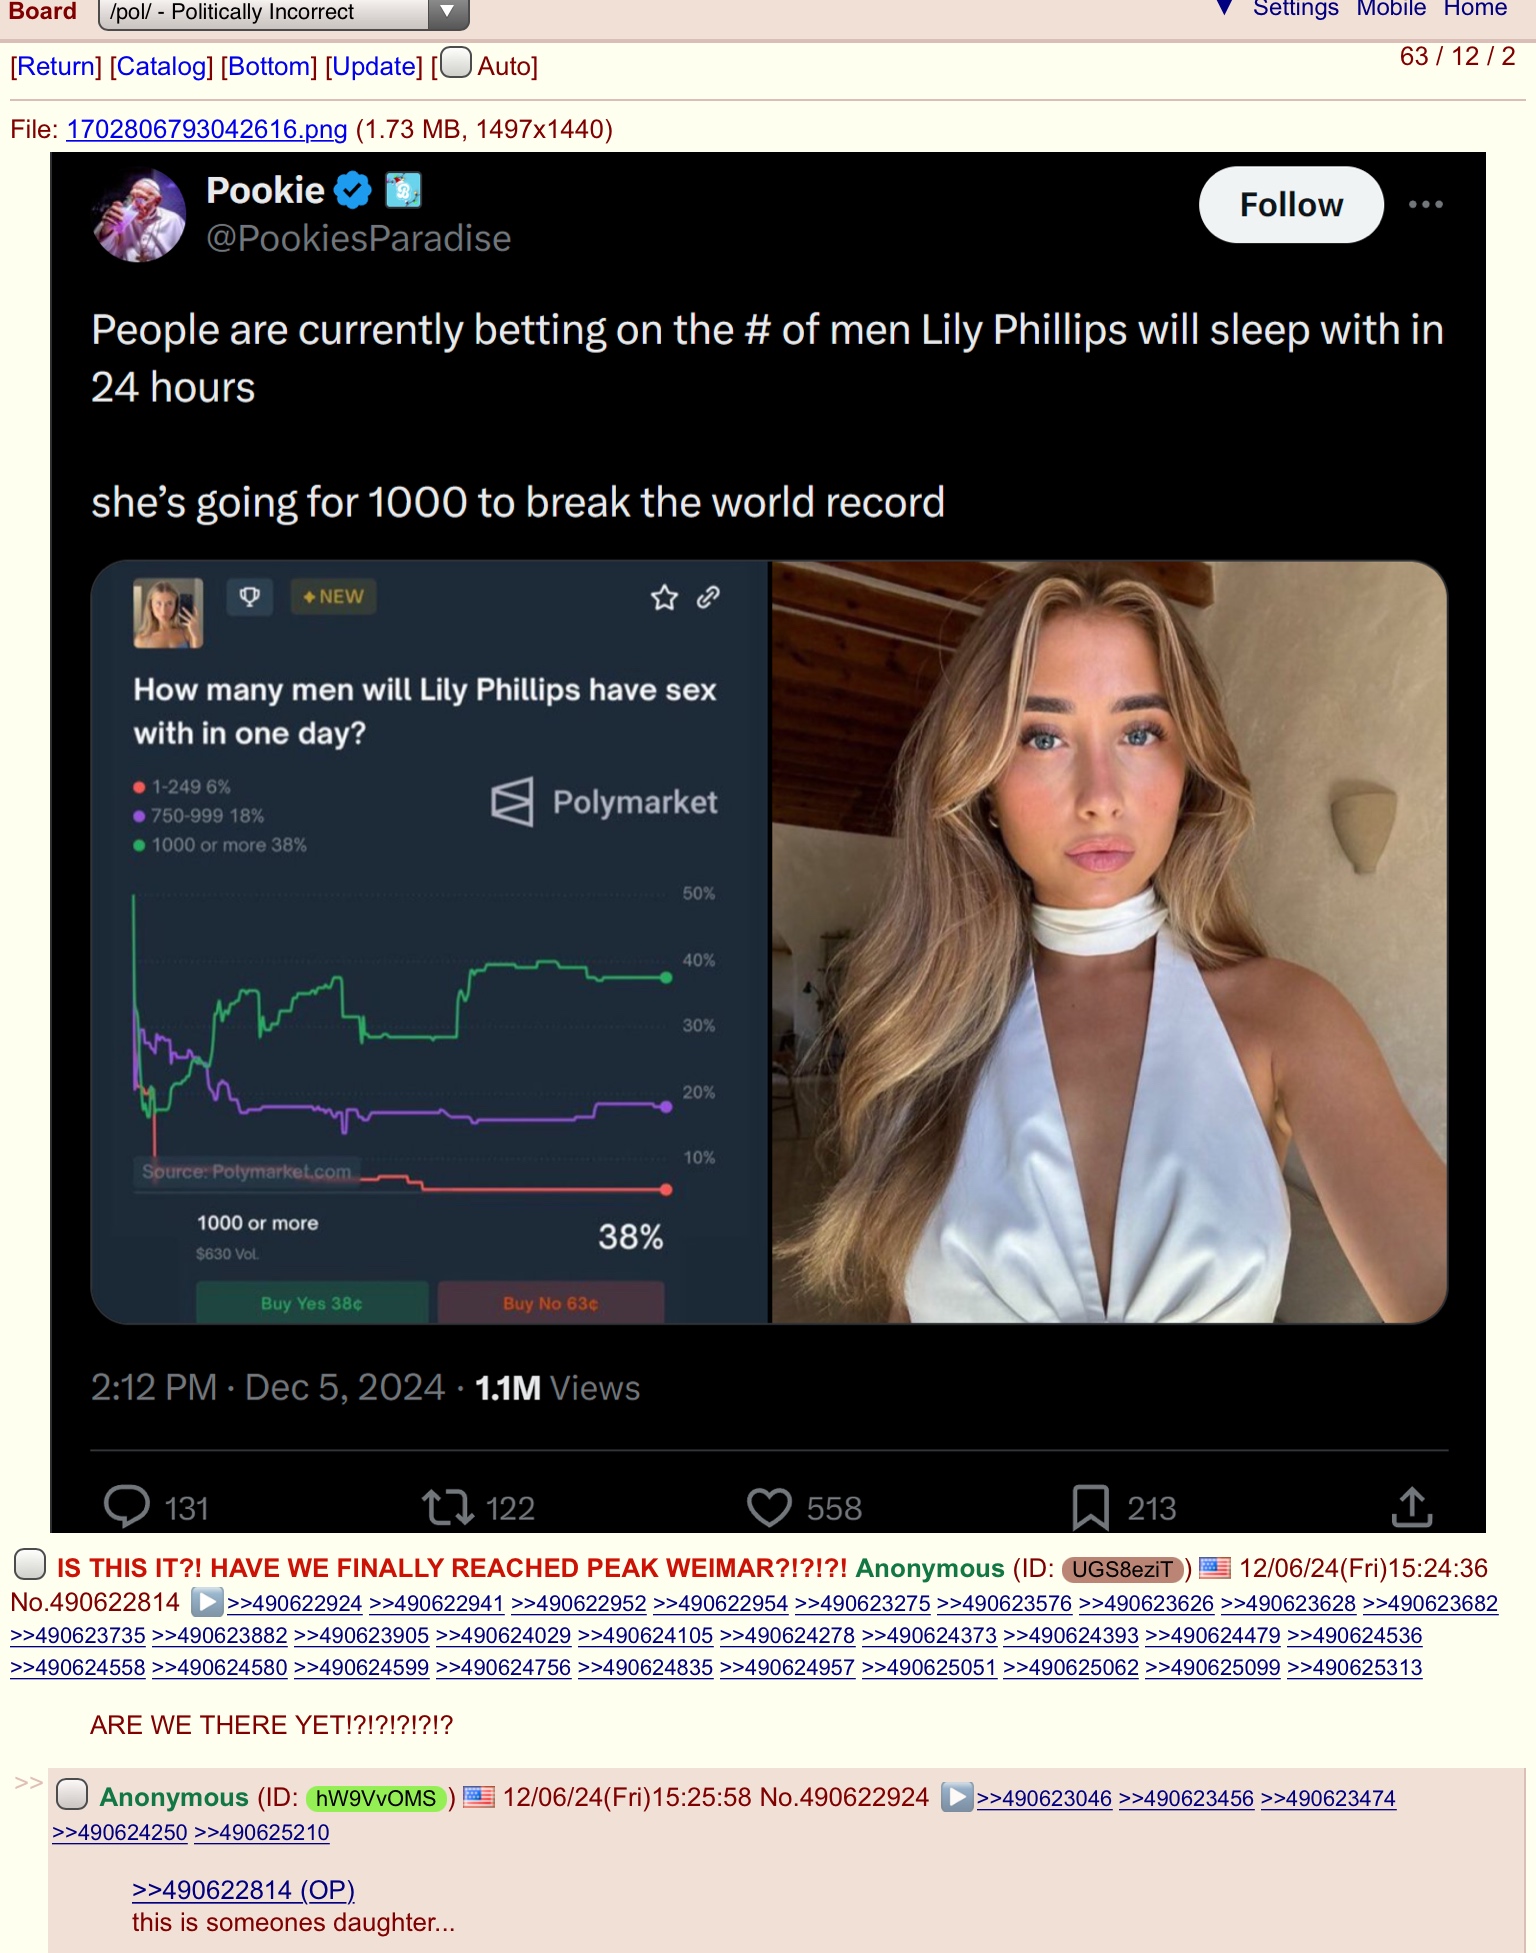Enable the Auto update checkbox
1536x1953 pixels.
pyautogui.click(x=456, y=63)
